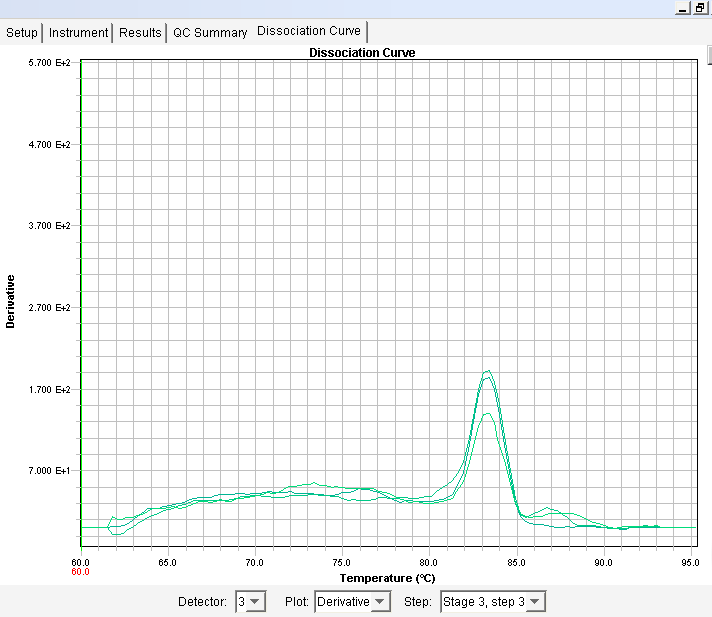
Task: Click the 95.0 temperature axis label
Action: coord(690,563)
